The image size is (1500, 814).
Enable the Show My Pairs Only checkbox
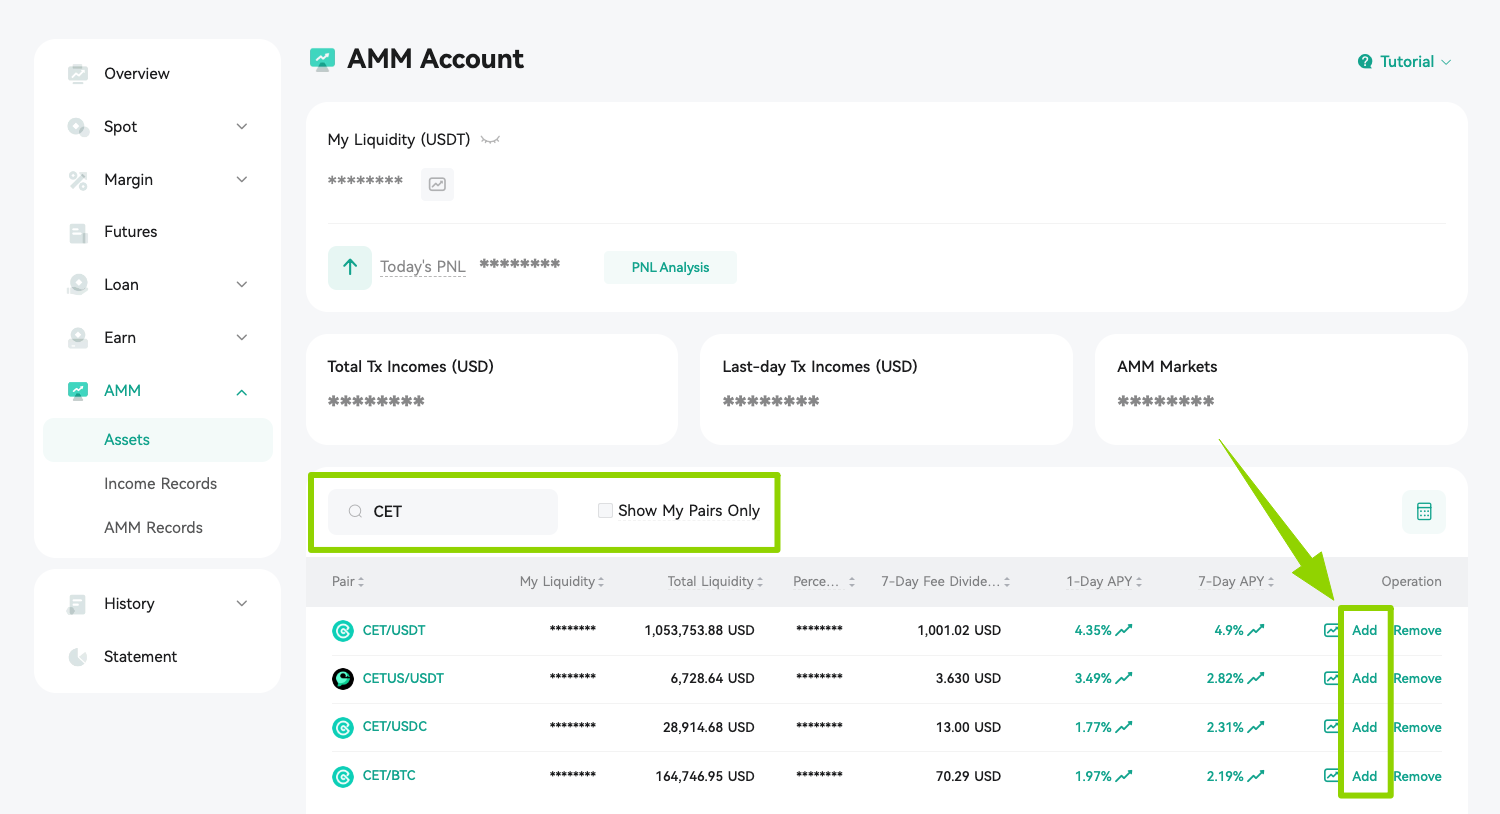(x=605, y=510)
